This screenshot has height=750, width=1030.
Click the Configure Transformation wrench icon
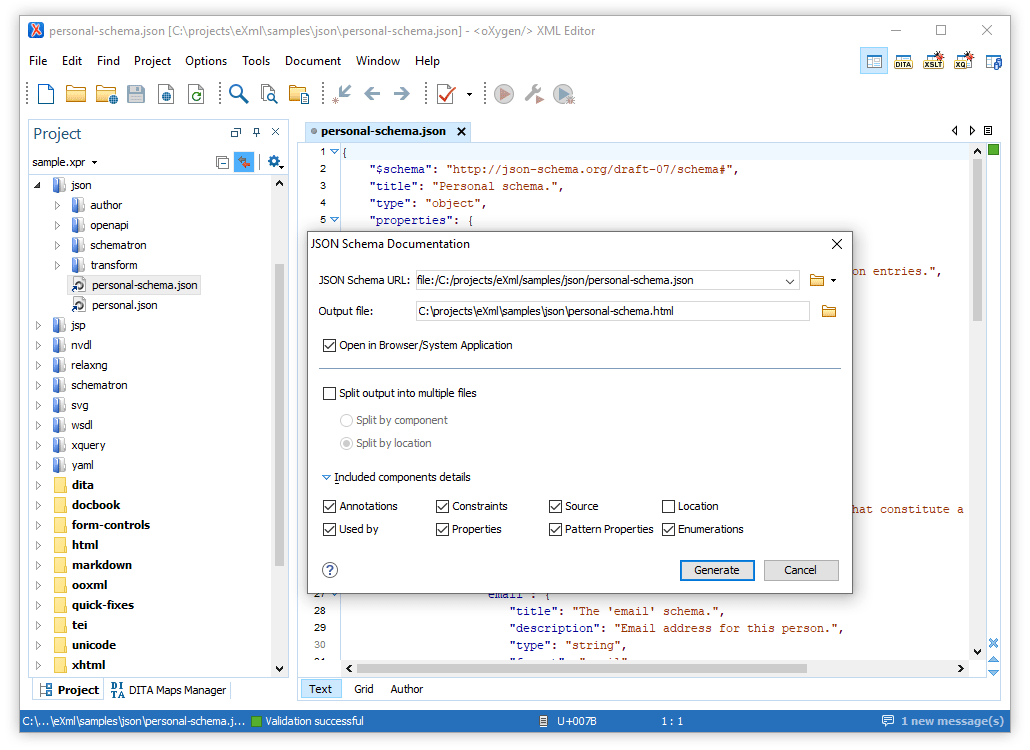[534, 94]
